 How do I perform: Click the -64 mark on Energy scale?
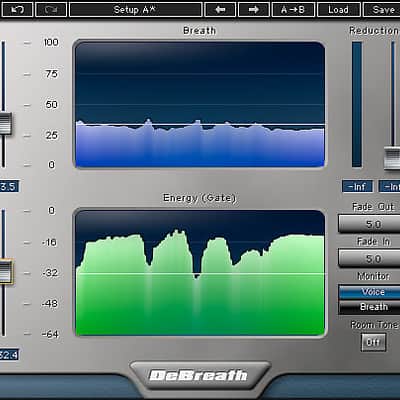point(50,334)
